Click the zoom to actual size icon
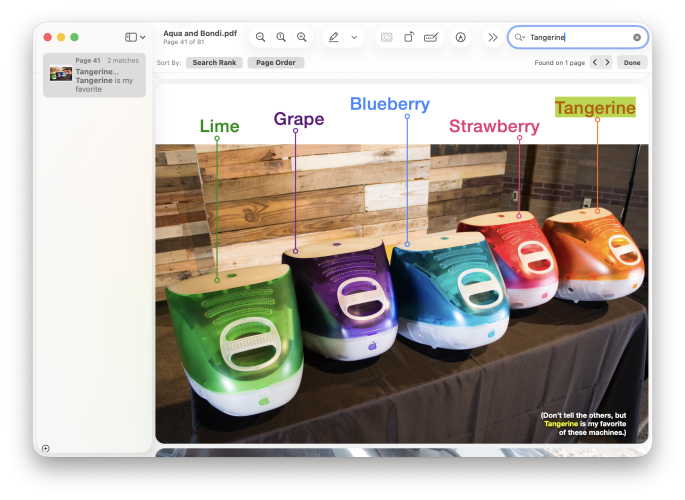 pos(281,37)
